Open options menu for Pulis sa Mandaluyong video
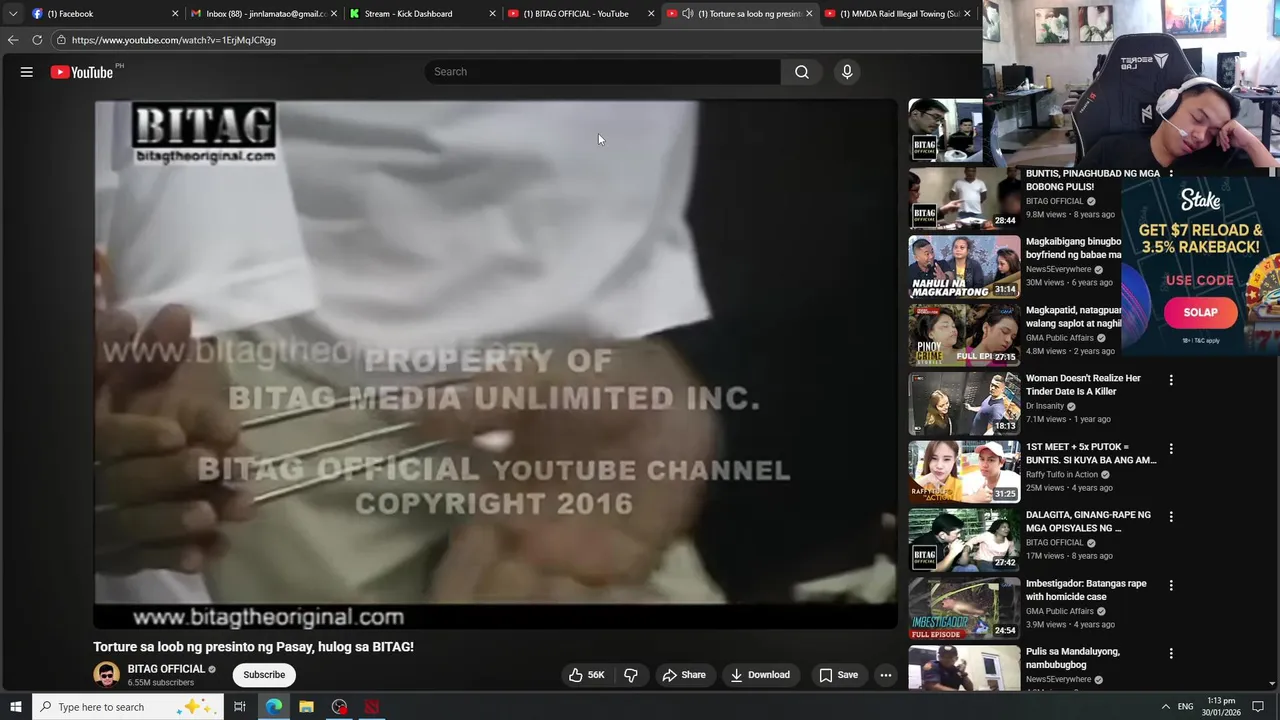The image size is (1280, 720). (x=1171, y=653)
